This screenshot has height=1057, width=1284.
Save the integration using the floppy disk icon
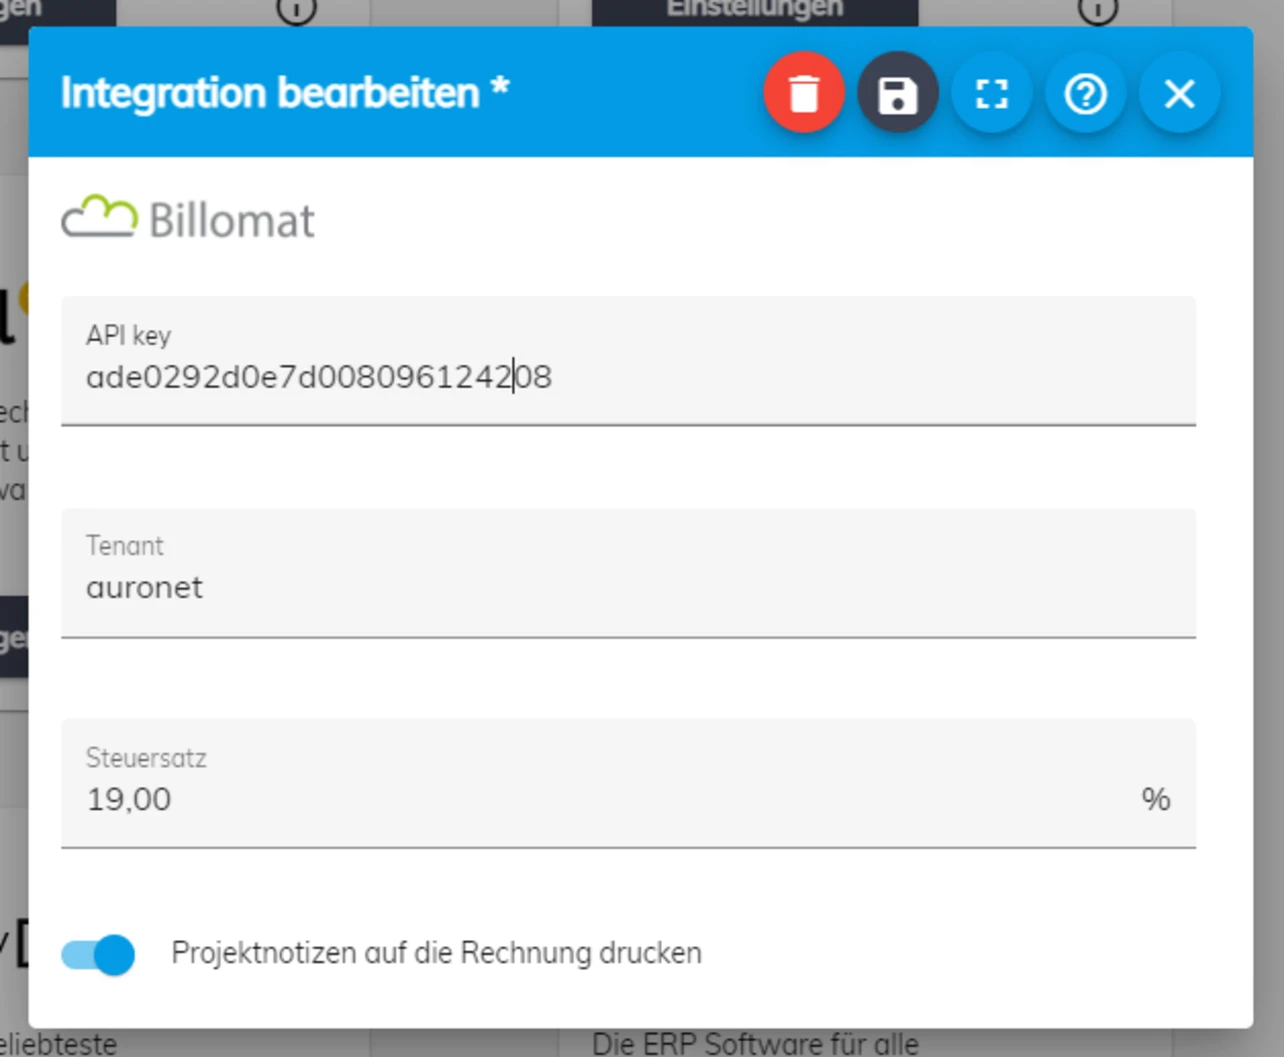click(x=898, y=93)
